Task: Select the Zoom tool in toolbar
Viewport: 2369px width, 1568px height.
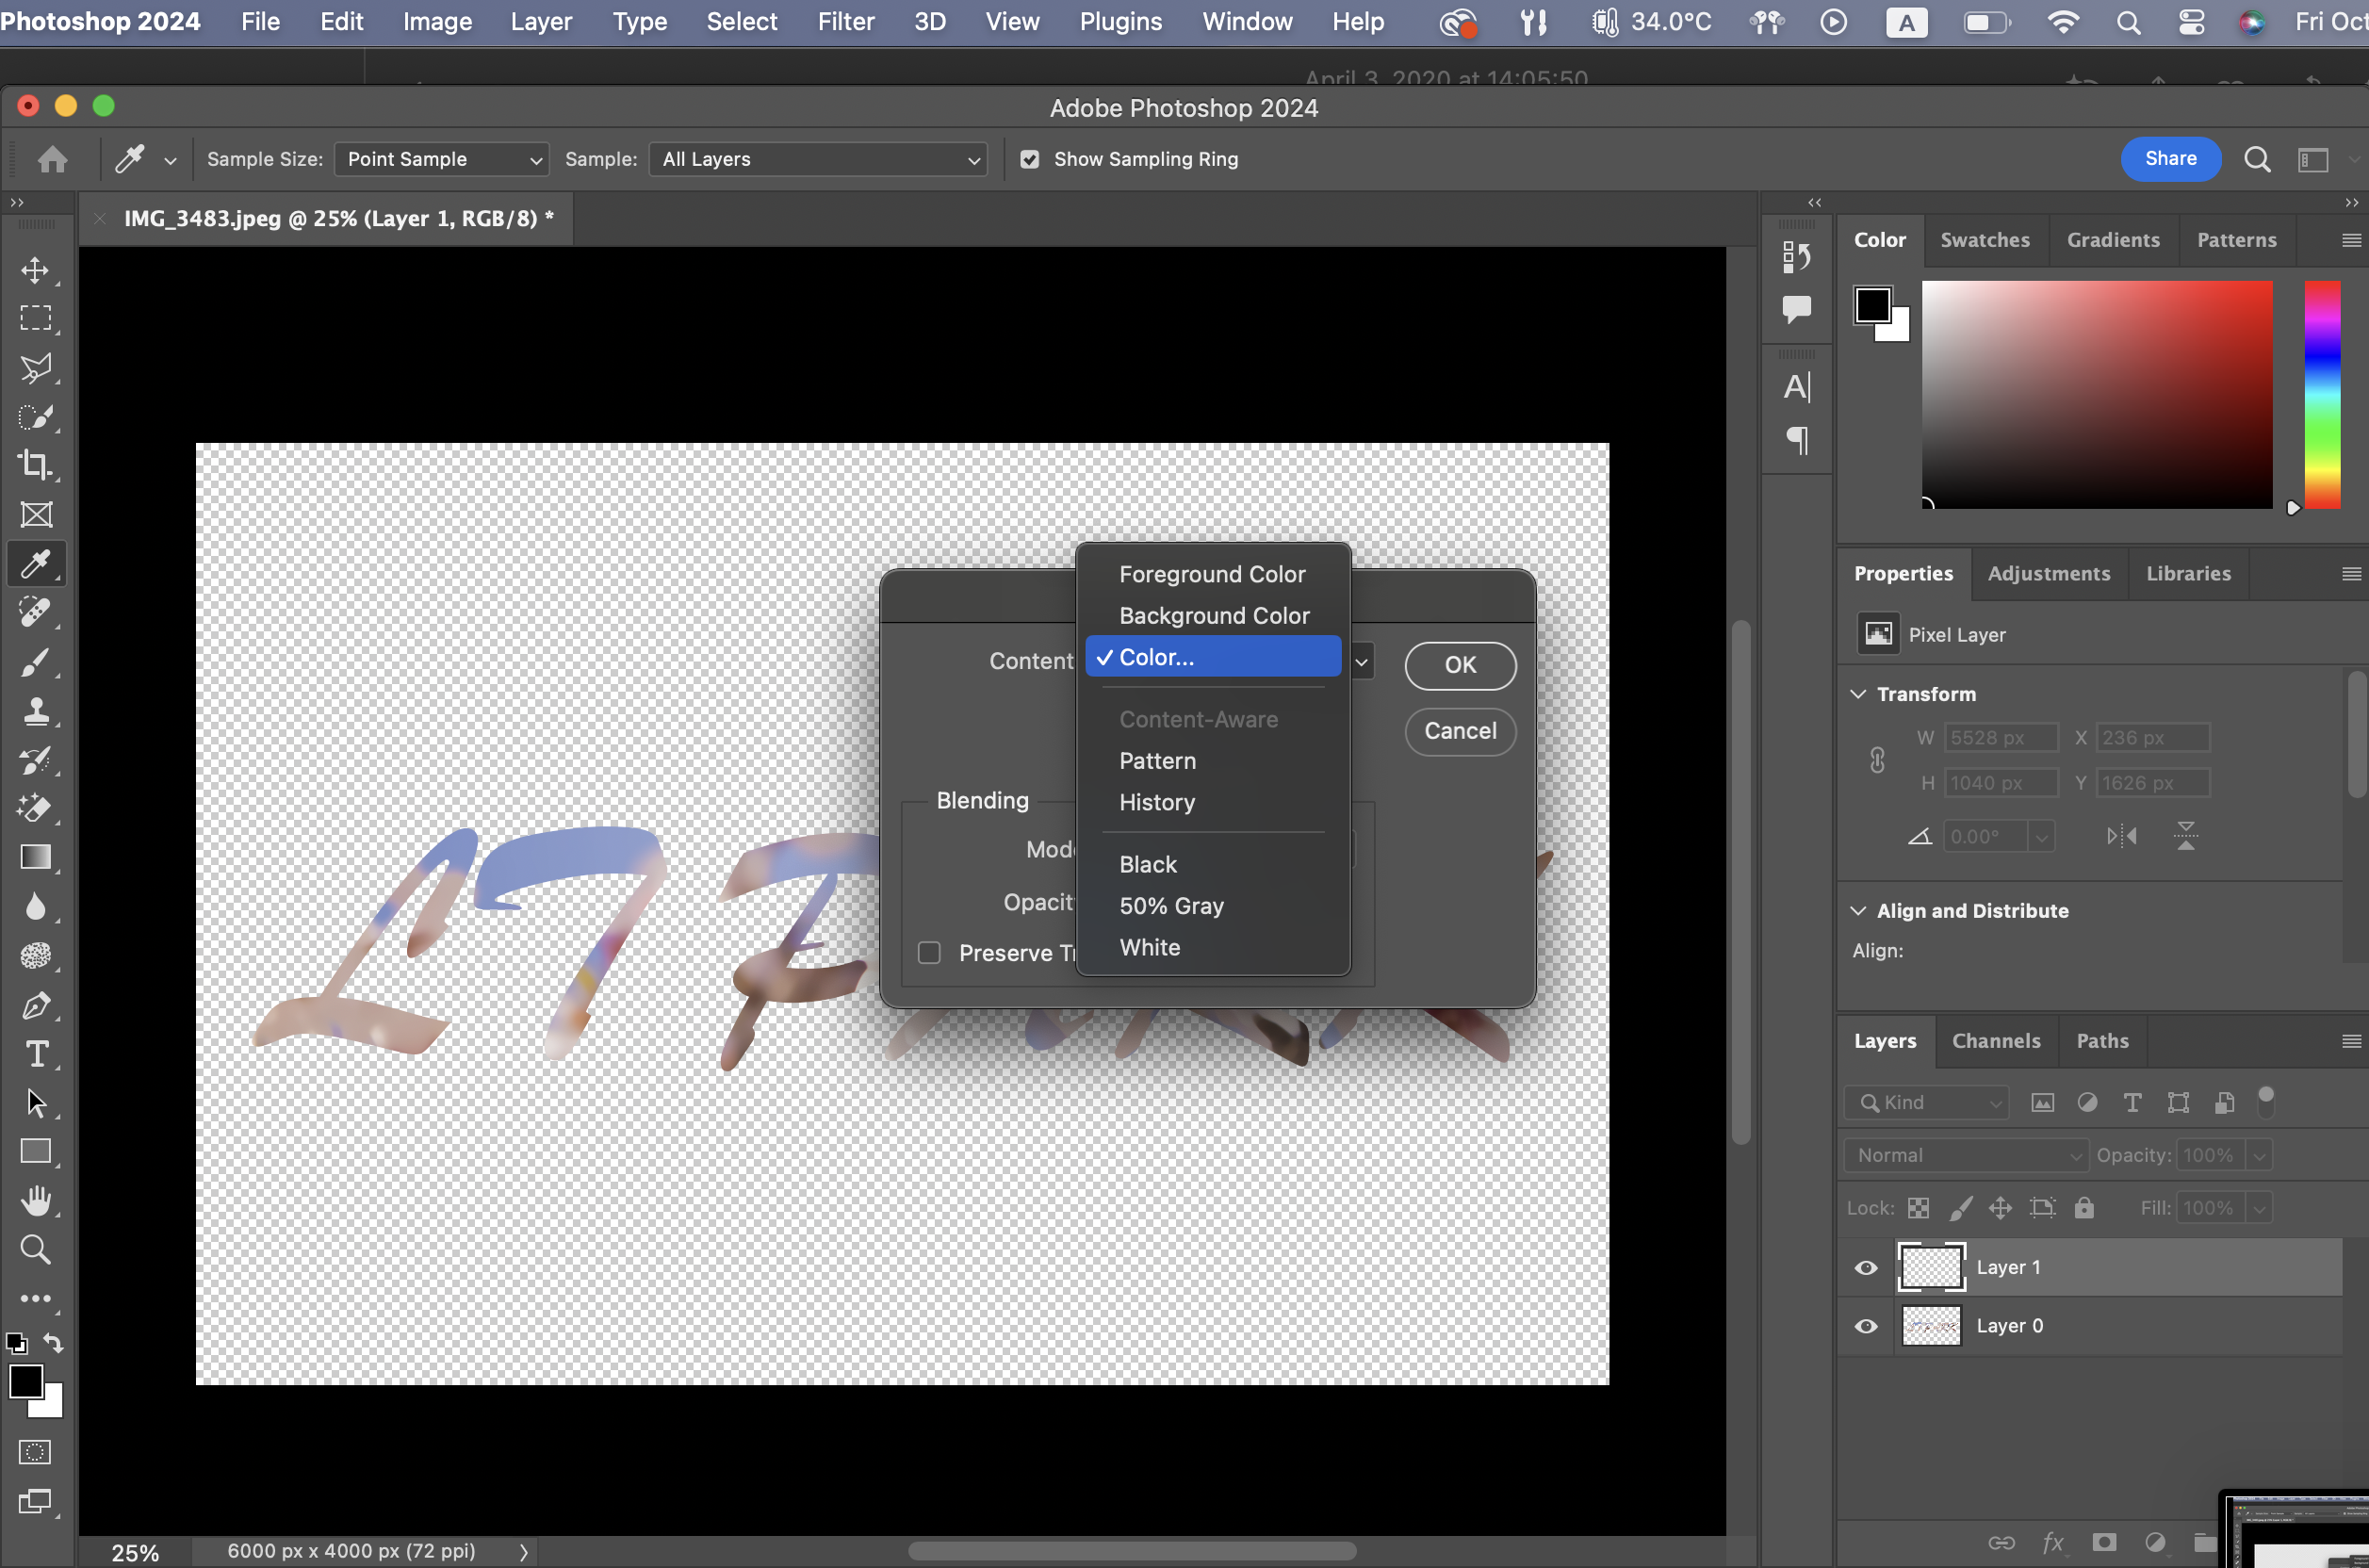Action: point(36,1250)
